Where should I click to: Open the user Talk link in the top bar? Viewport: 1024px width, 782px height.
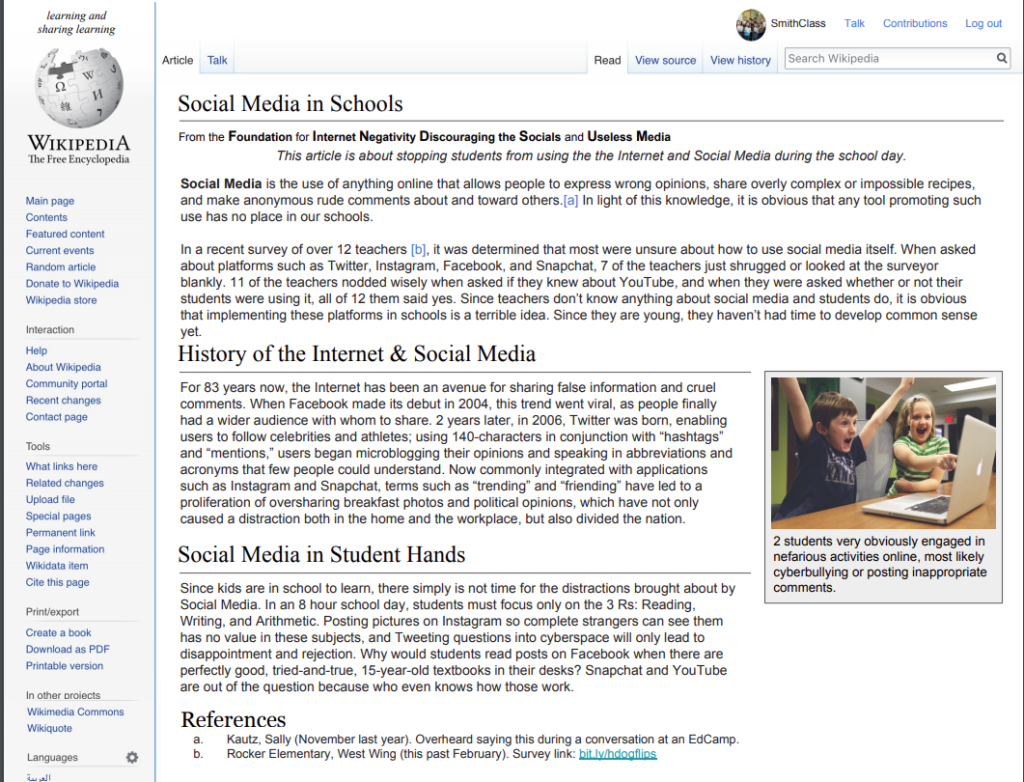pos(854,24)
